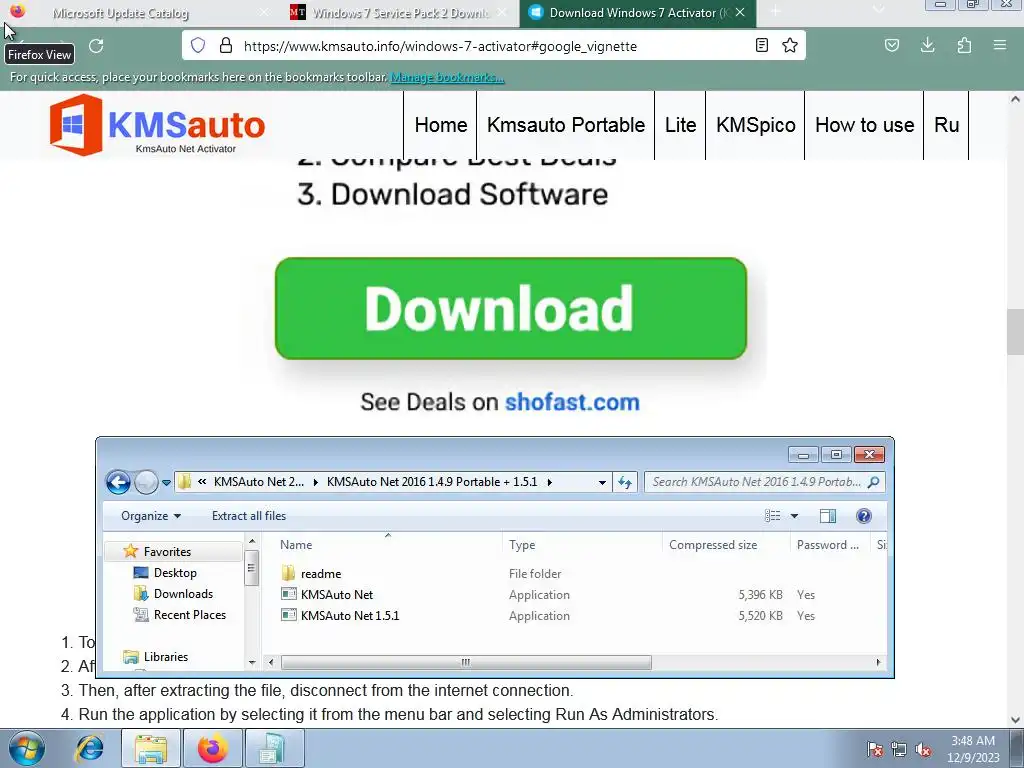Click the page vertical scrollbar thumb
This screenshot has height=768, width=1024.
click(1015, 332)
